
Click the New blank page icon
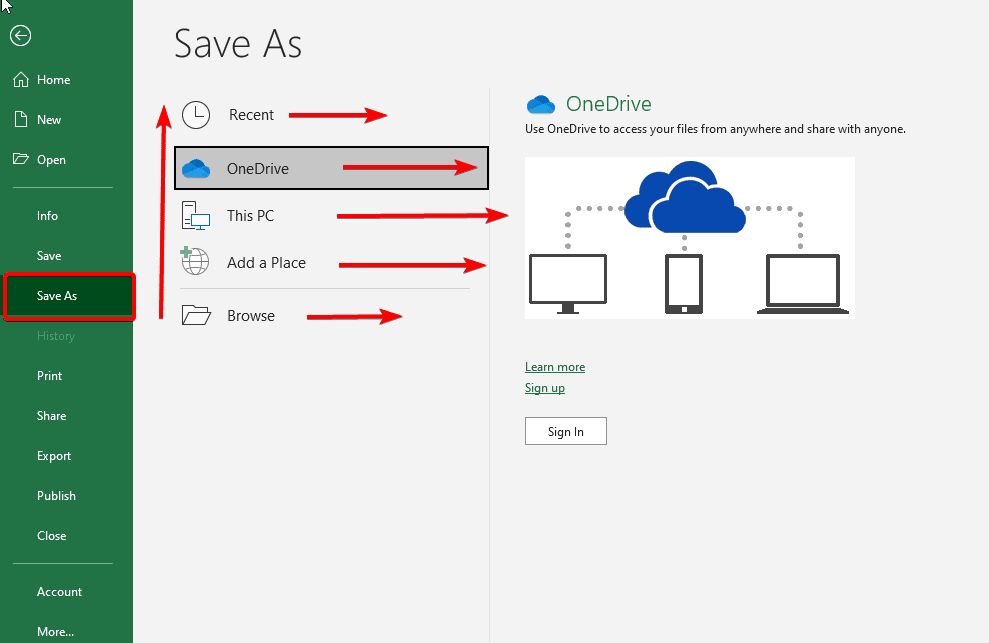tap(21, 119)
